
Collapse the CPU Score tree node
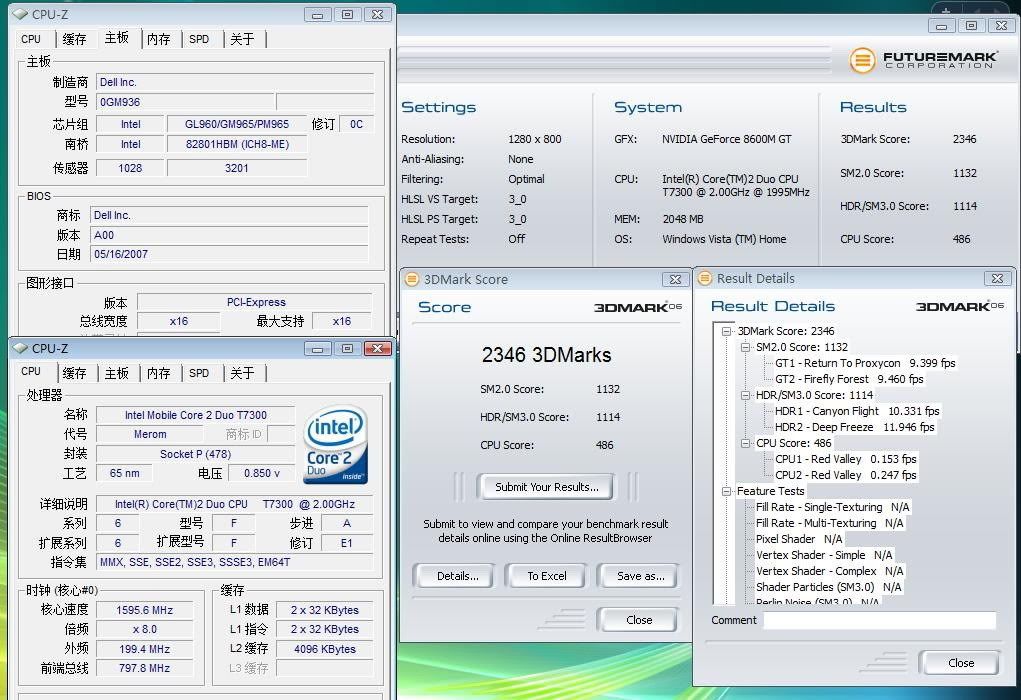tap(746, 443)
